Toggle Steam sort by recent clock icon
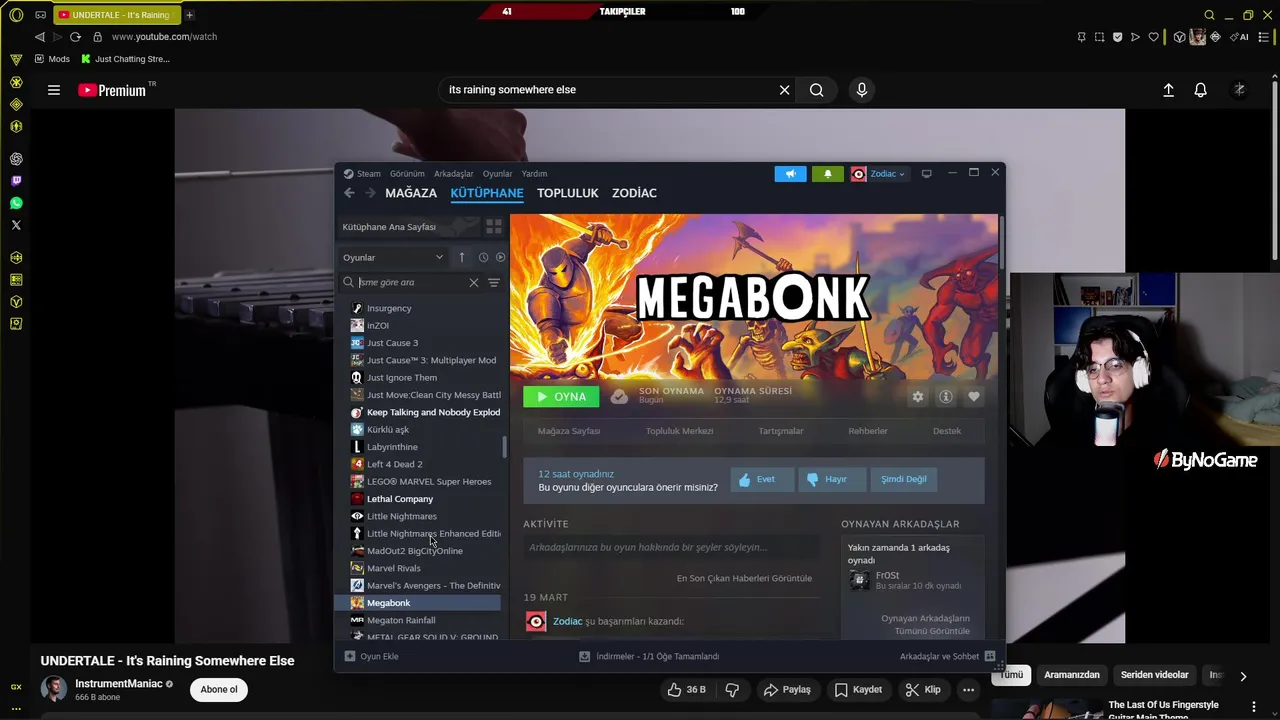Image resolution: width=1280 pixels, height=720 pixels. [483, 258]
